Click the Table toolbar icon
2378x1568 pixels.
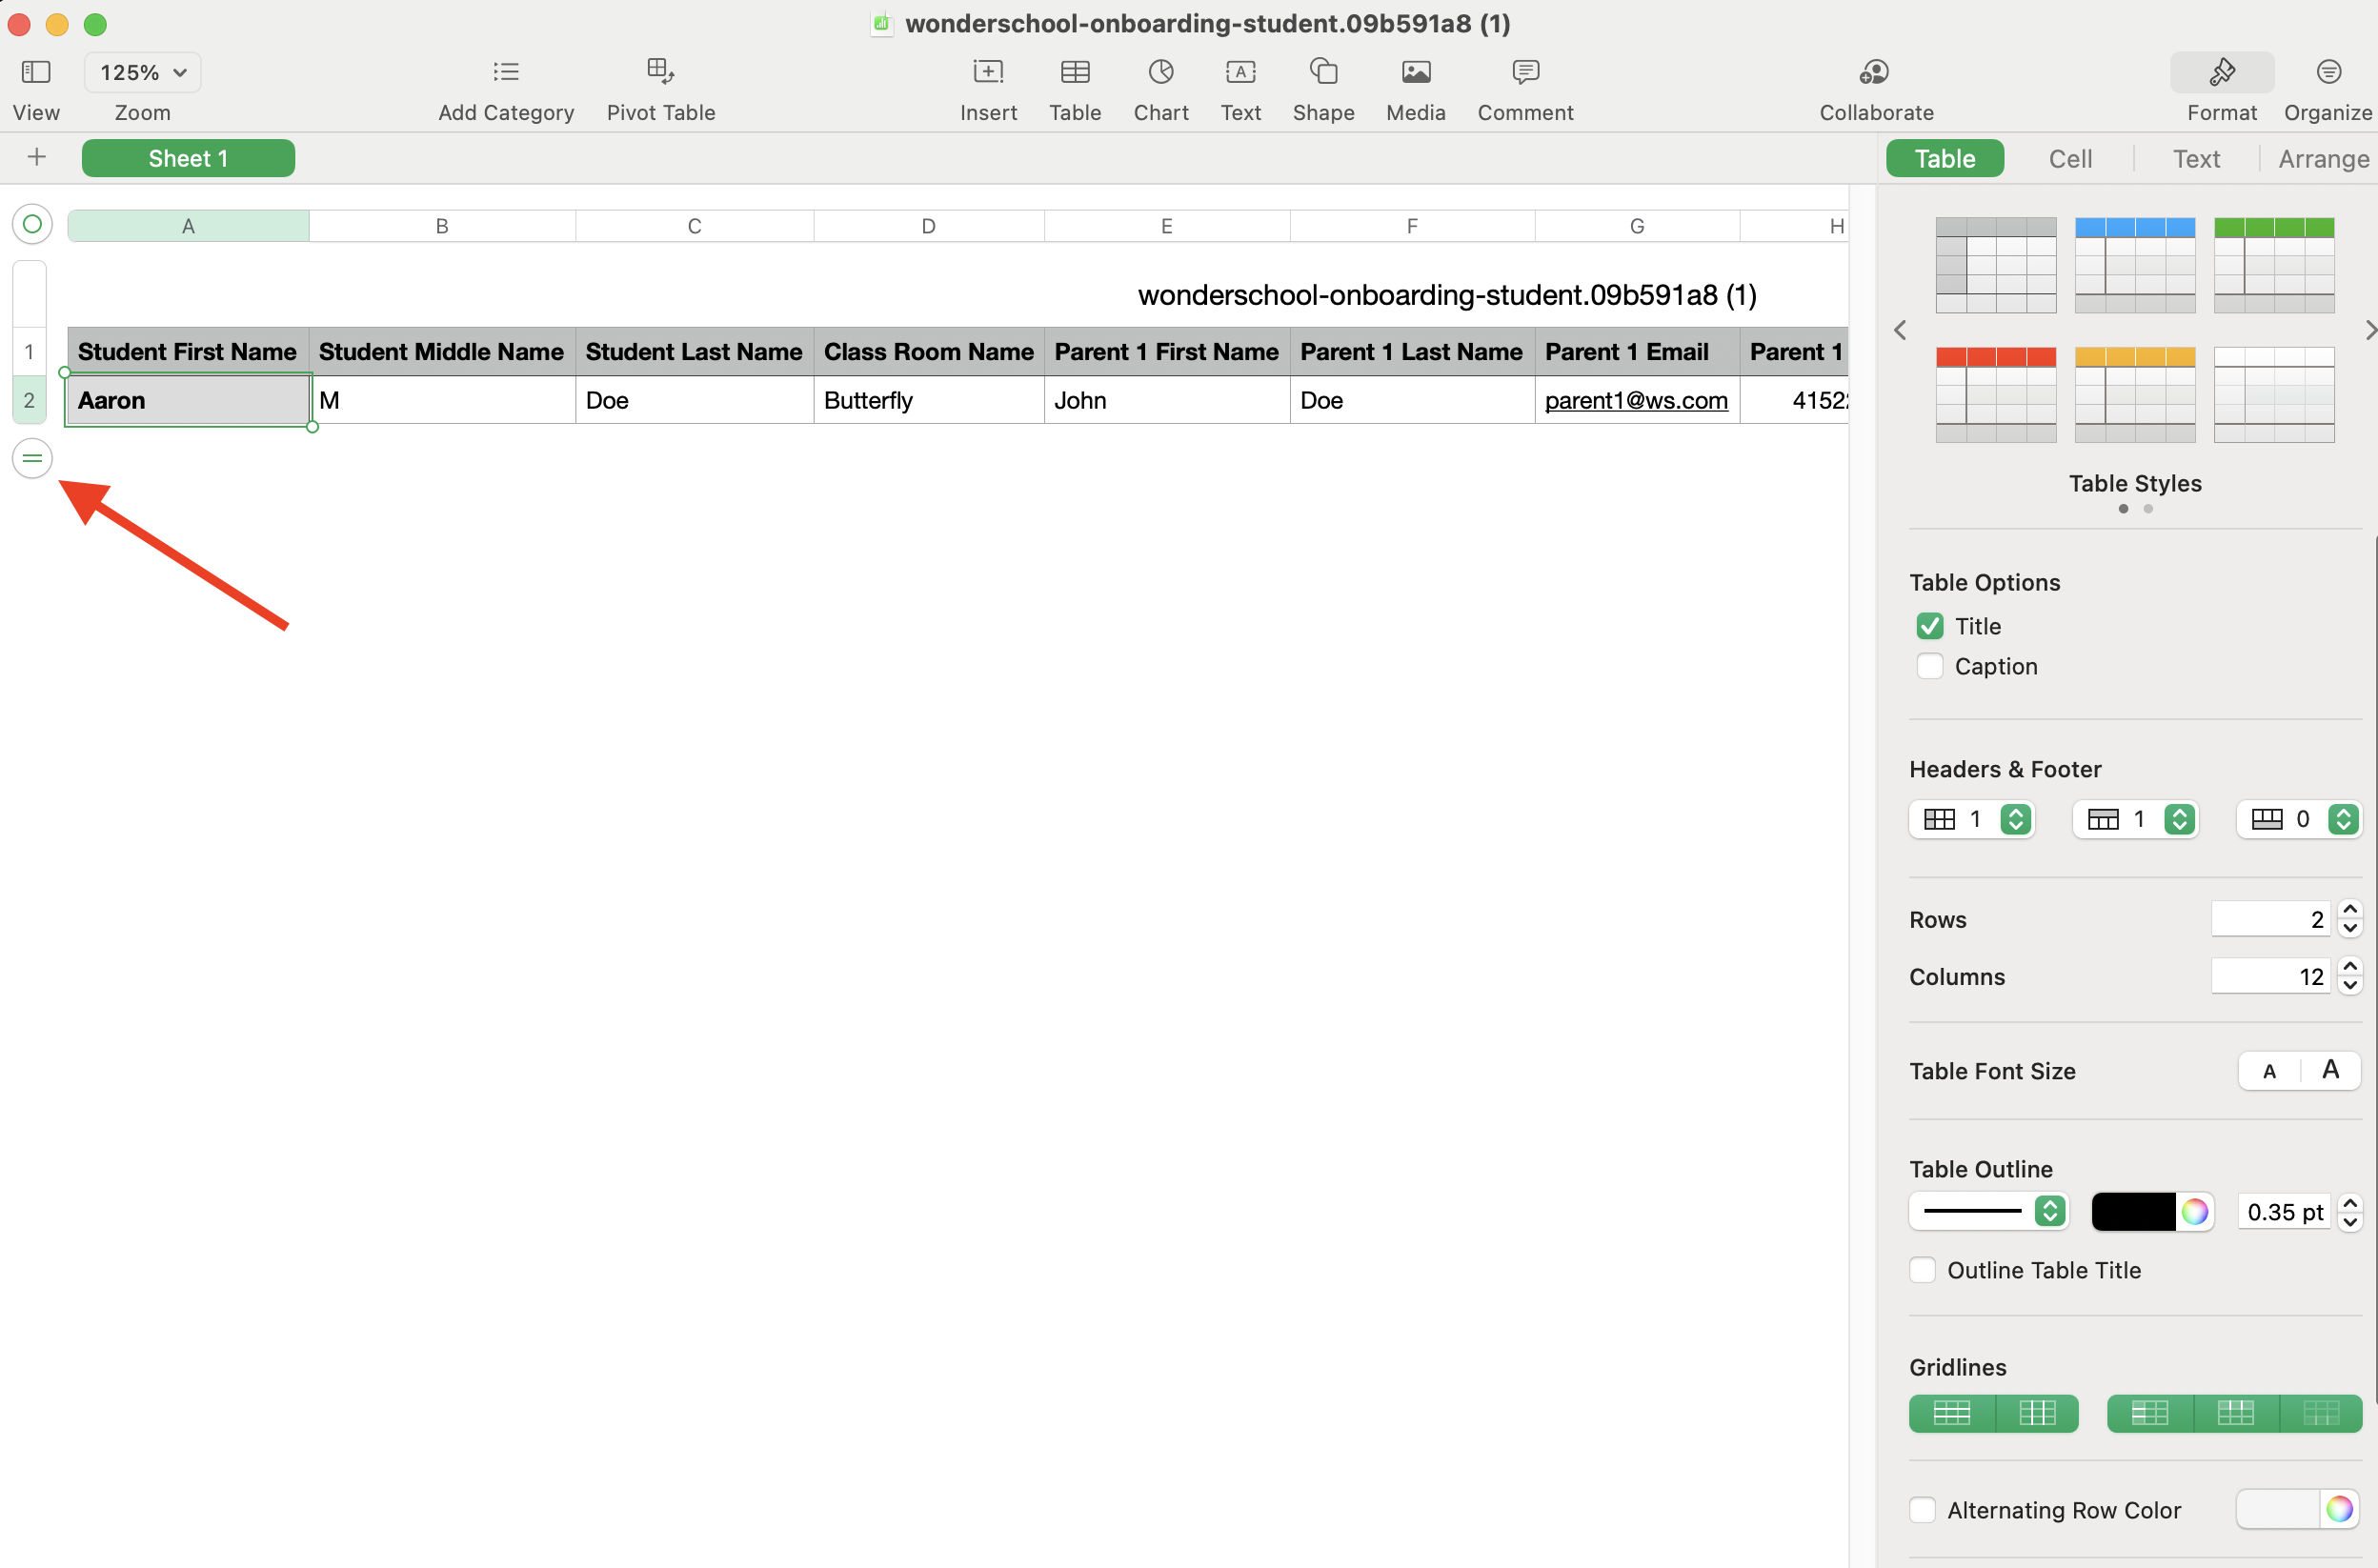1075,71
